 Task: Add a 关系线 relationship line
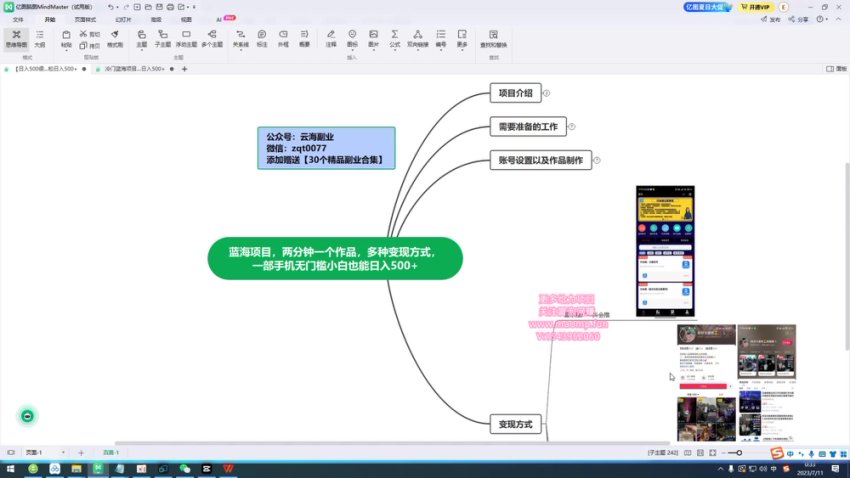[241, 38]
